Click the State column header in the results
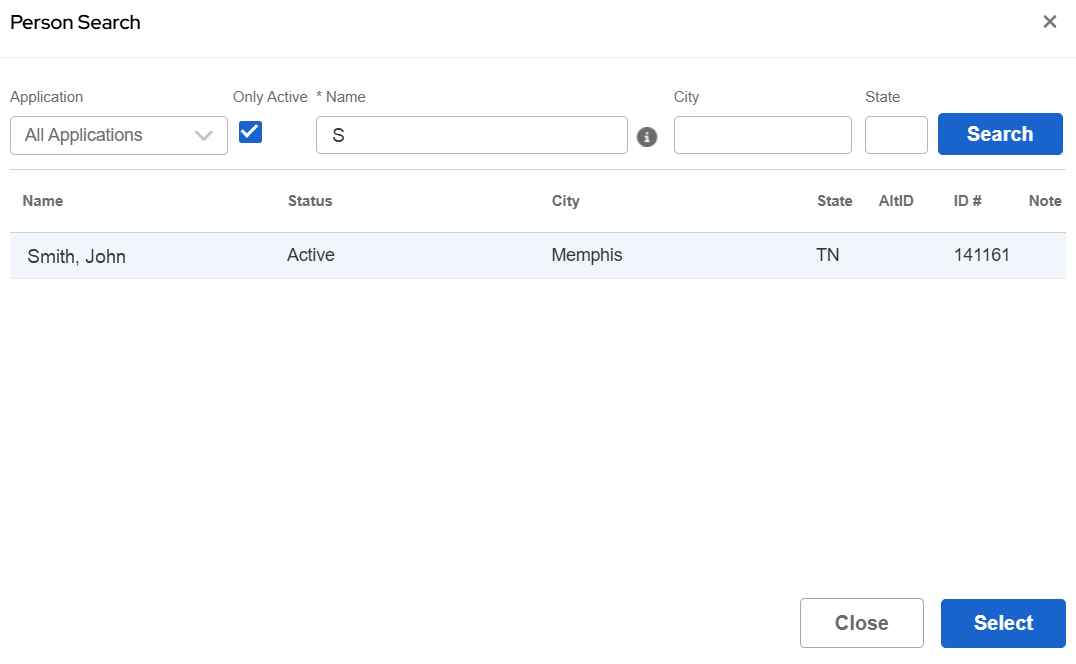The width and height of the screenshot is (1076, 664). tap(834, 201)
